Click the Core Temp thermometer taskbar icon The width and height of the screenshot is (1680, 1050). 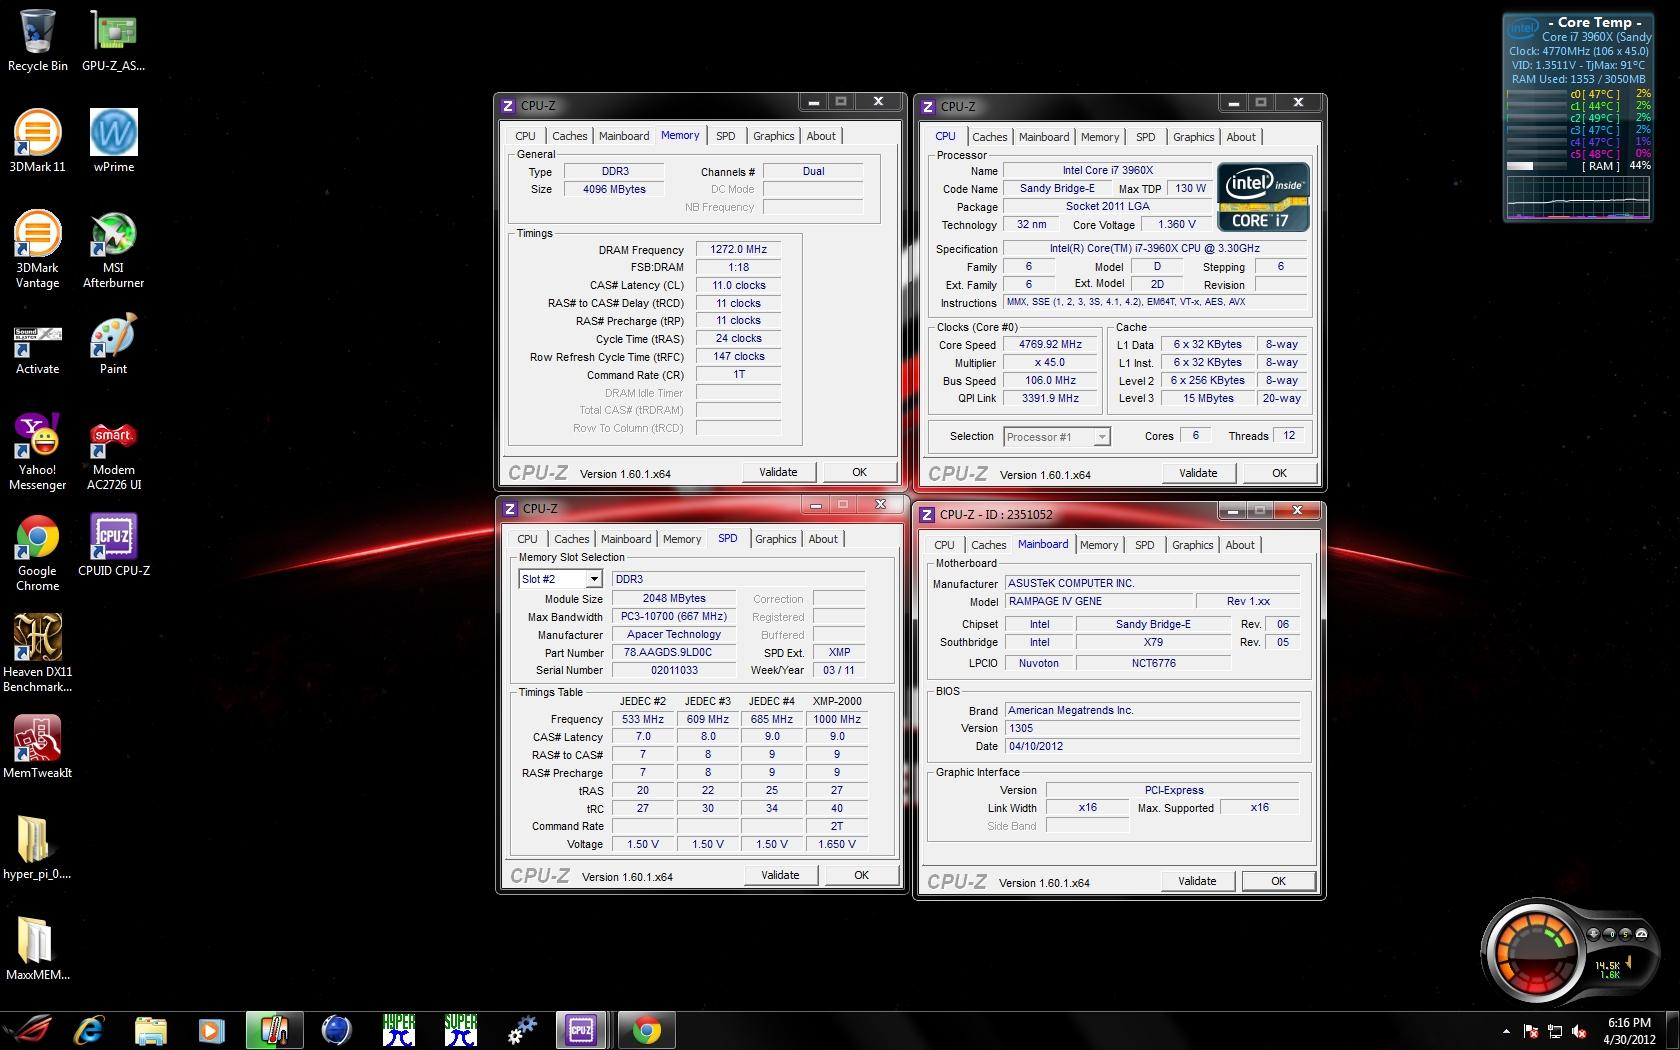[x=274, y=1030]
